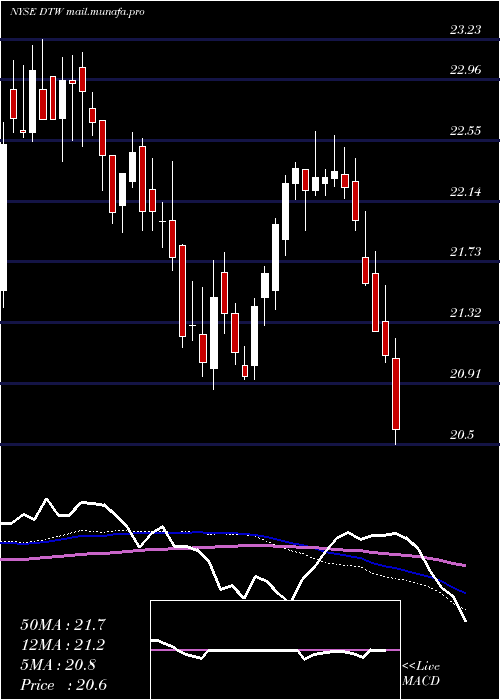
Task: Click the 22.14 price axis label
Action: [x=465, y=192]
